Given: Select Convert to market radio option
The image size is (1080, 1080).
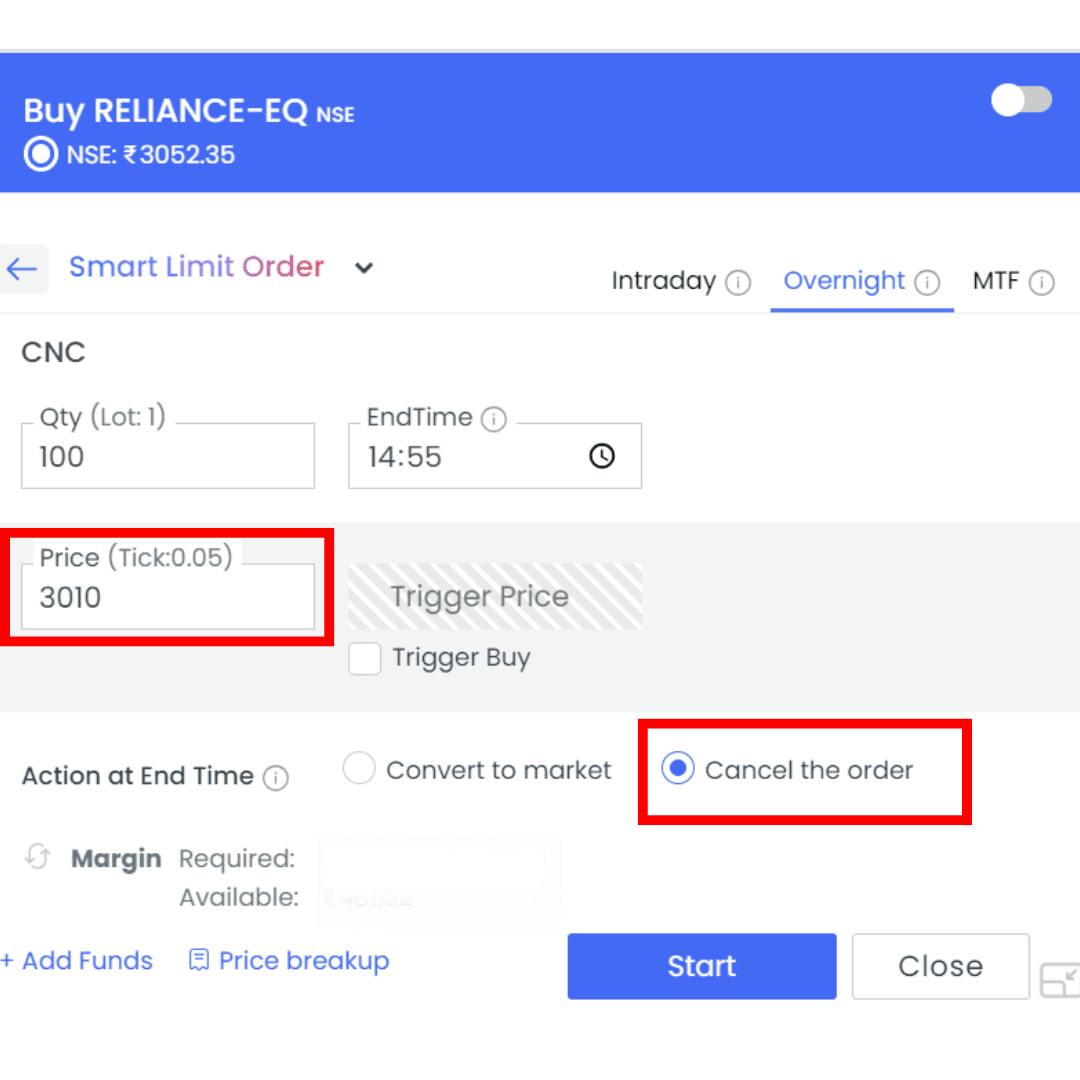Looking at the screenshot, I should [359, 769].
